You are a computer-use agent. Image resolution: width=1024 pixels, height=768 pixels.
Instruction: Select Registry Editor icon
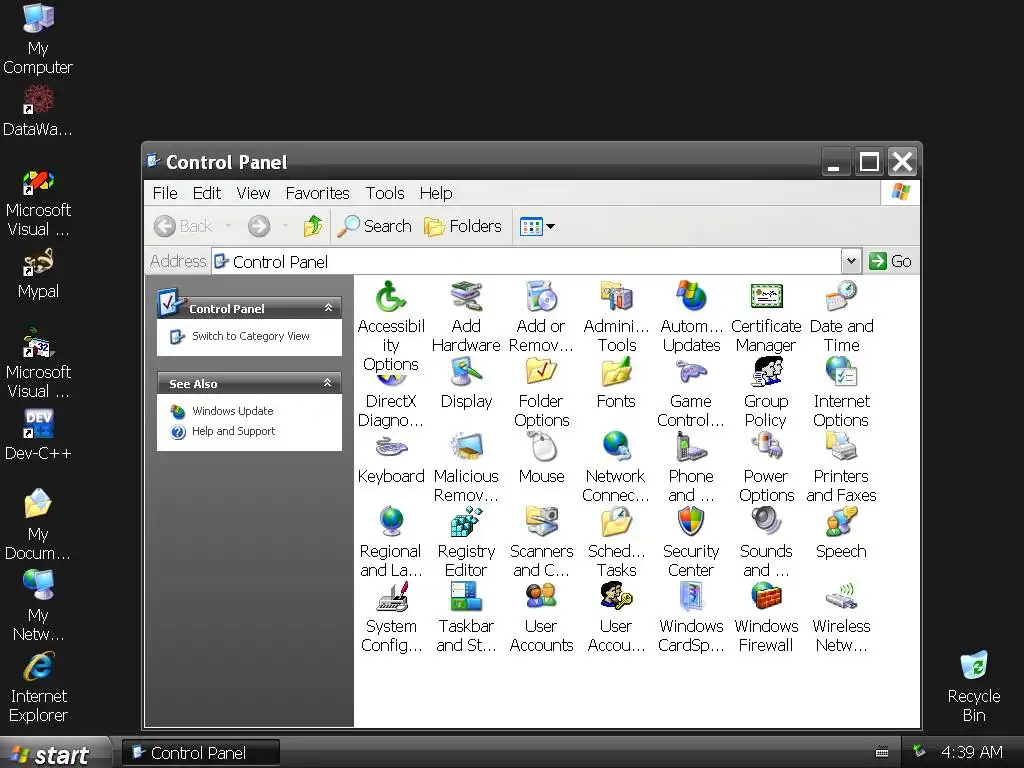(466, 522)
